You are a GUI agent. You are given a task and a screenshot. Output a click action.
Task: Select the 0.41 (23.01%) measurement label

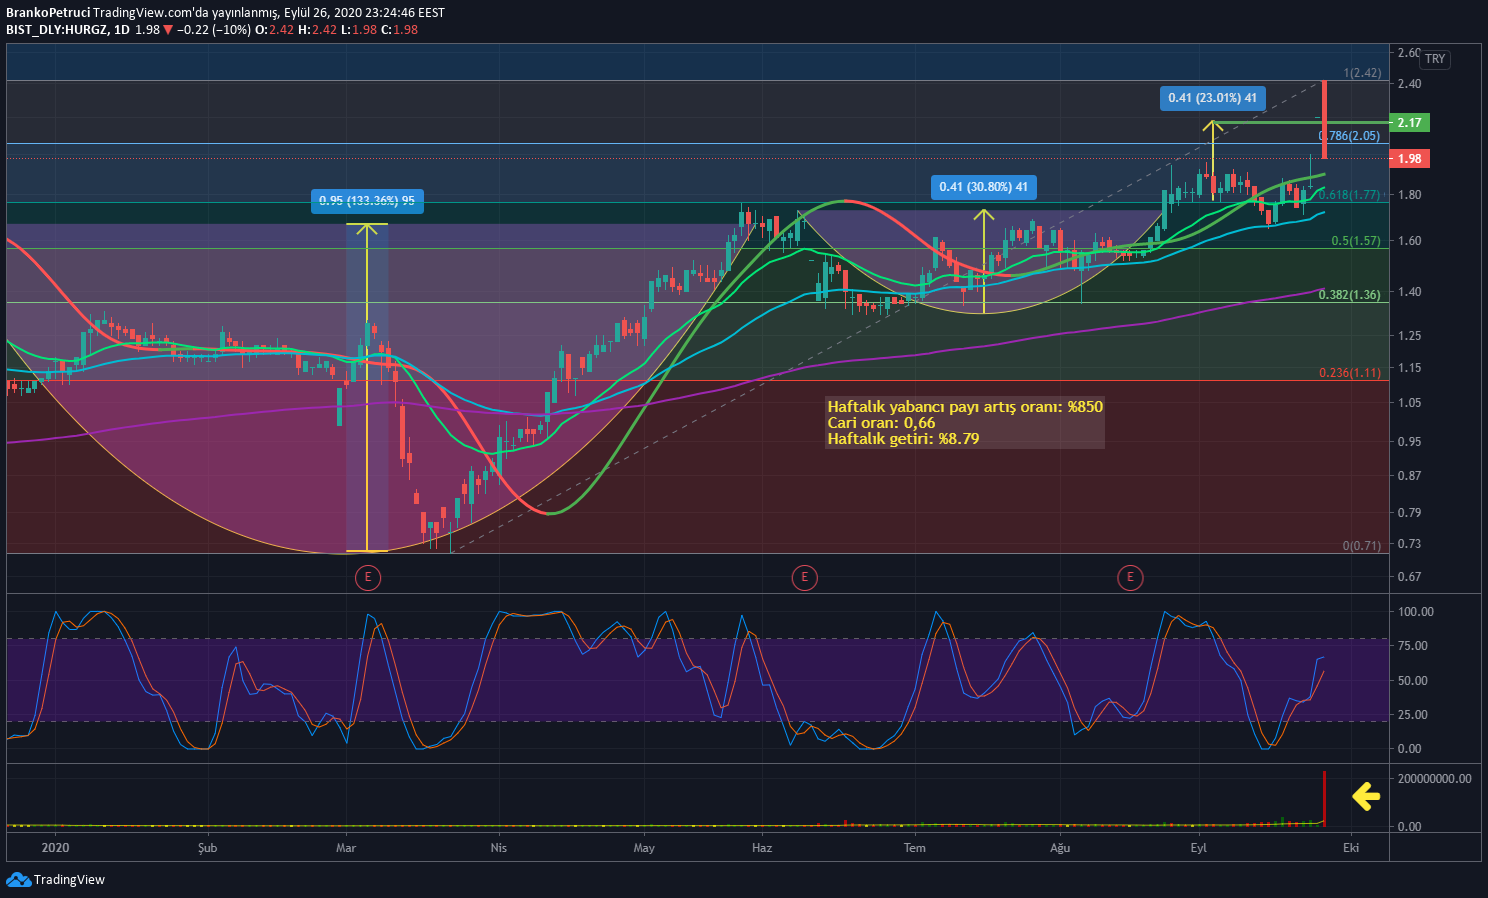point(1212,98)
